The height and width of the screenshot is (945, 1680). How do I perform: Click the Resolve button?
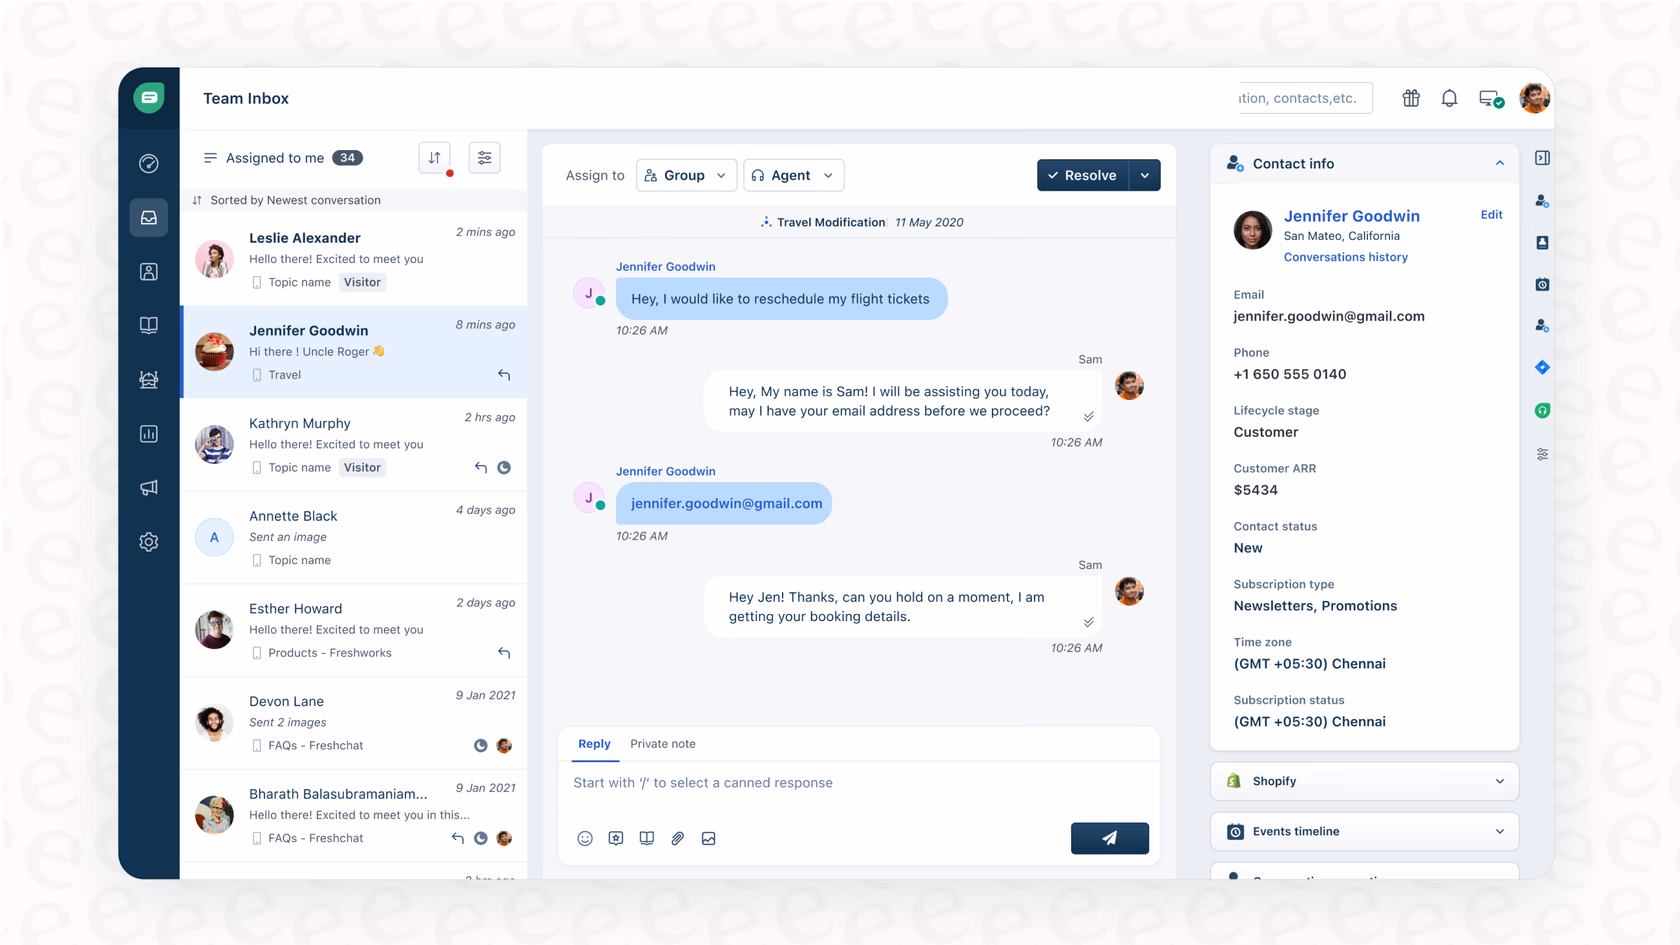pyautogui.click(x=1082, y=175)
